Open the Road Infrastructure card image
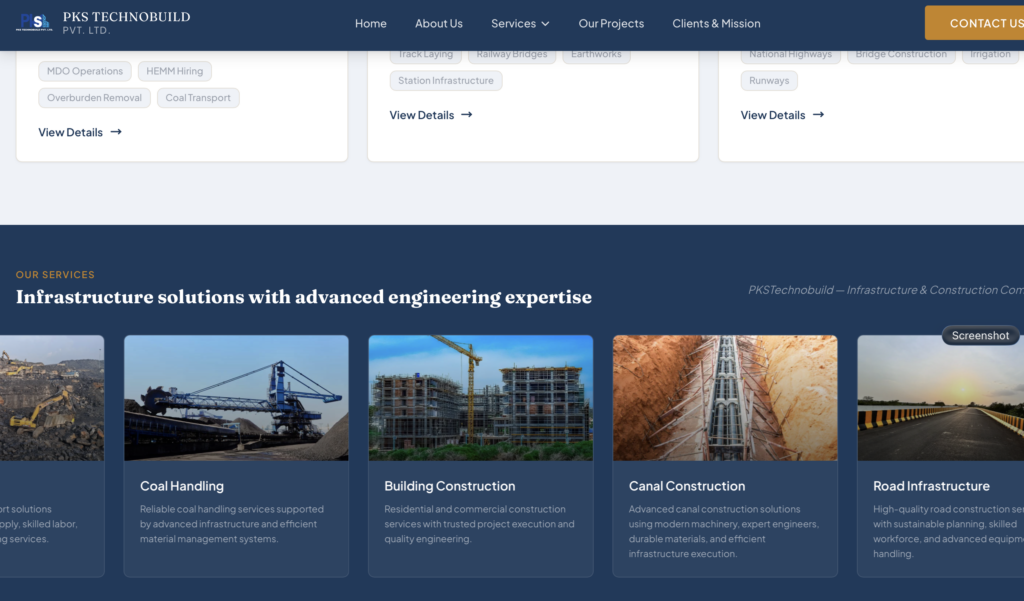The image size is (1024, 601). click(x=940, y=398)
